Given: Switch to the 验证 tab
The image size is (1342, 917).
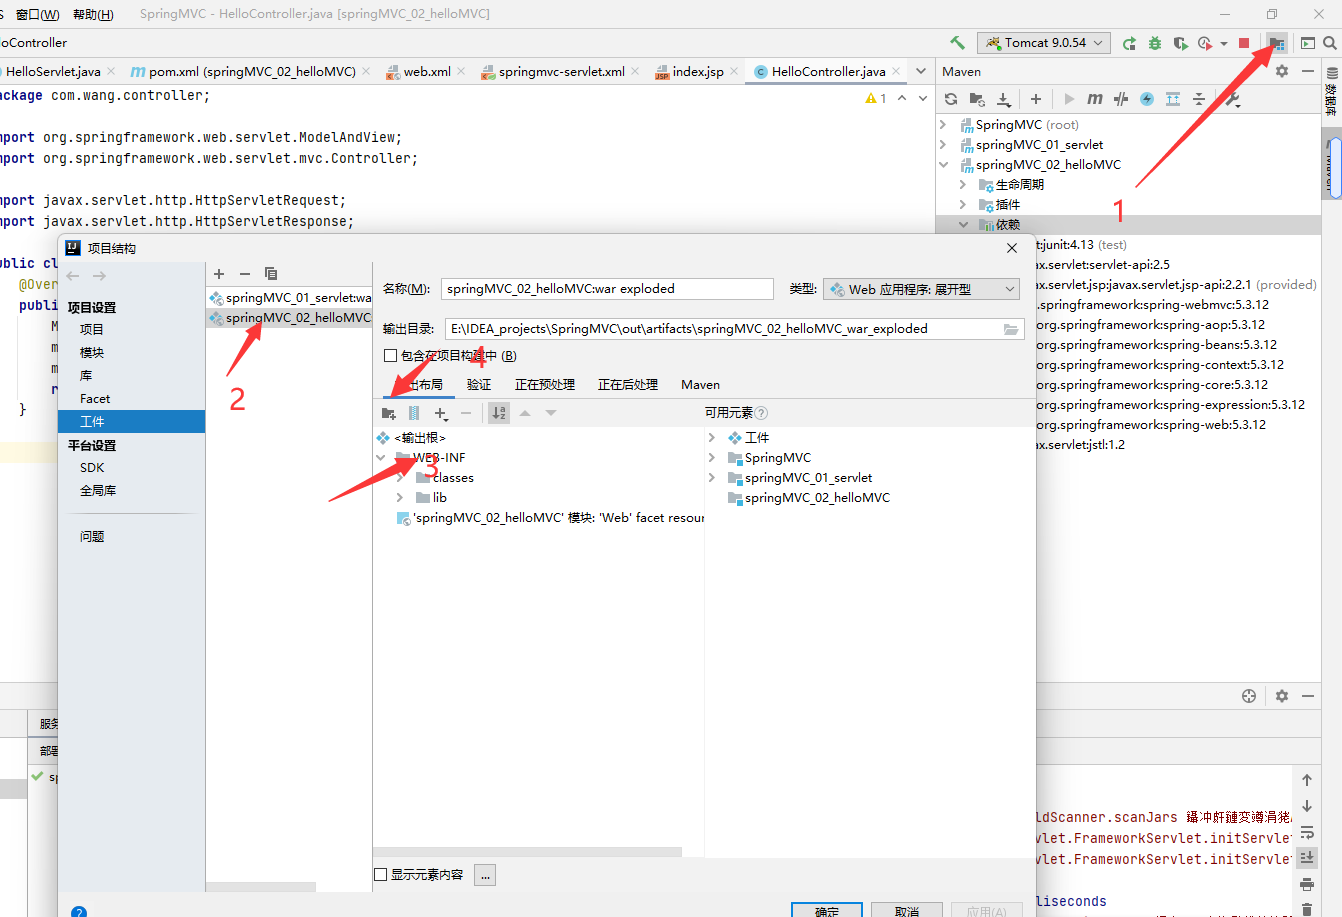Looking at the screenshot, I should click(479, 385).
